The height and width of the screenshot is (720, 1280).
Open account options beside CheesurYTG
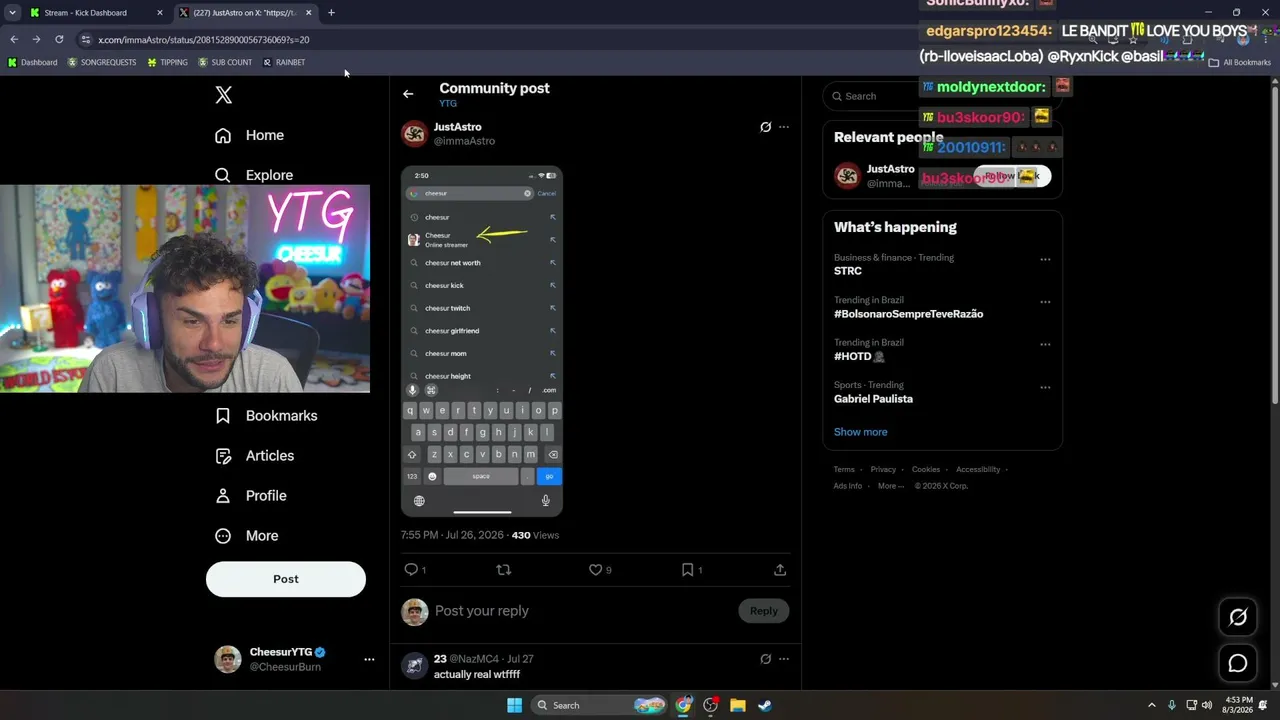coord(369,660)
